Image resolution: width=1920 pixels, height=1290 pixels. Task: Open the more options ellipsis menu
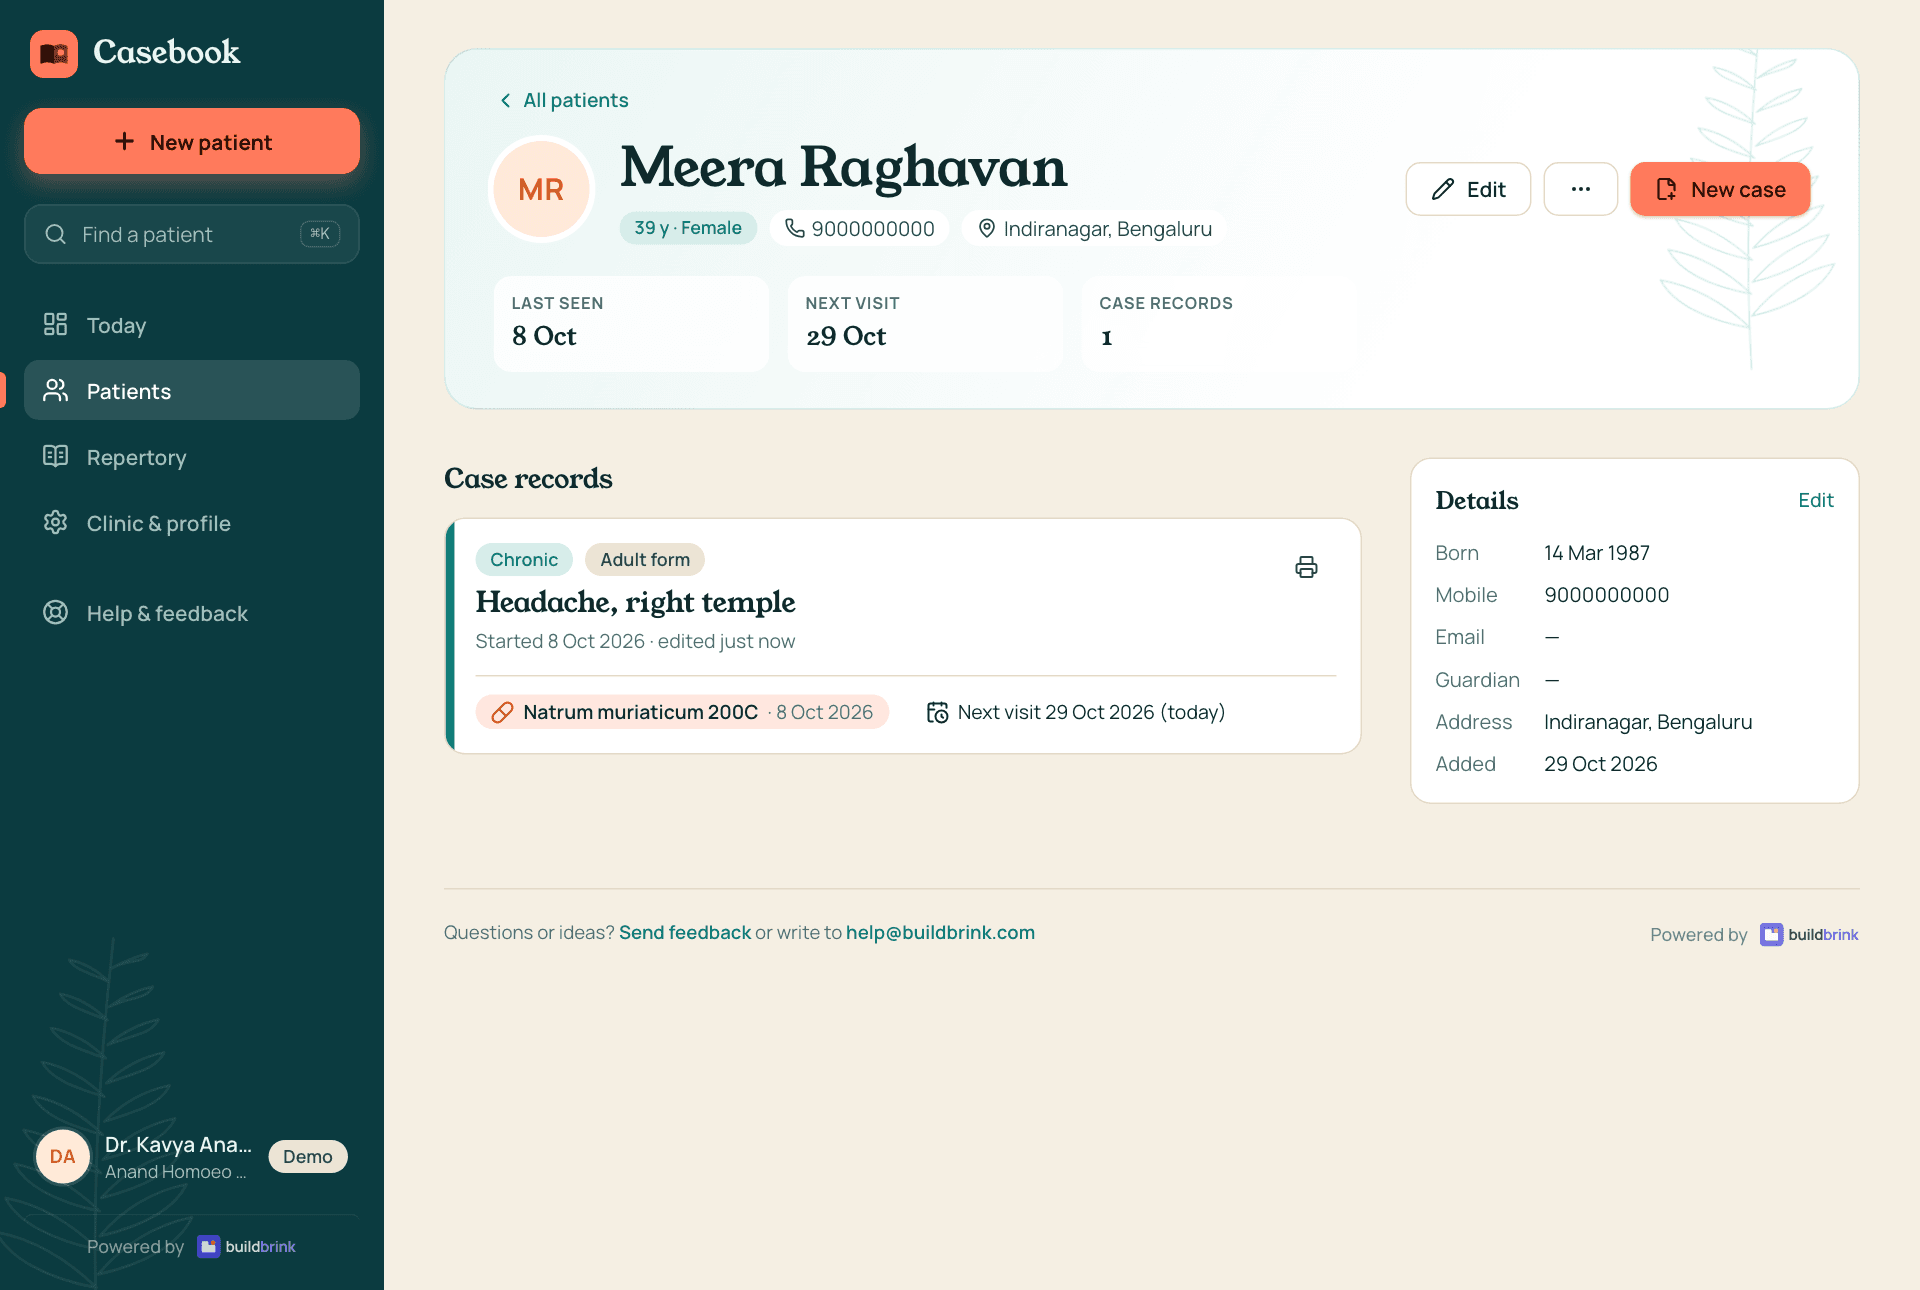(x=1581, y=189)
